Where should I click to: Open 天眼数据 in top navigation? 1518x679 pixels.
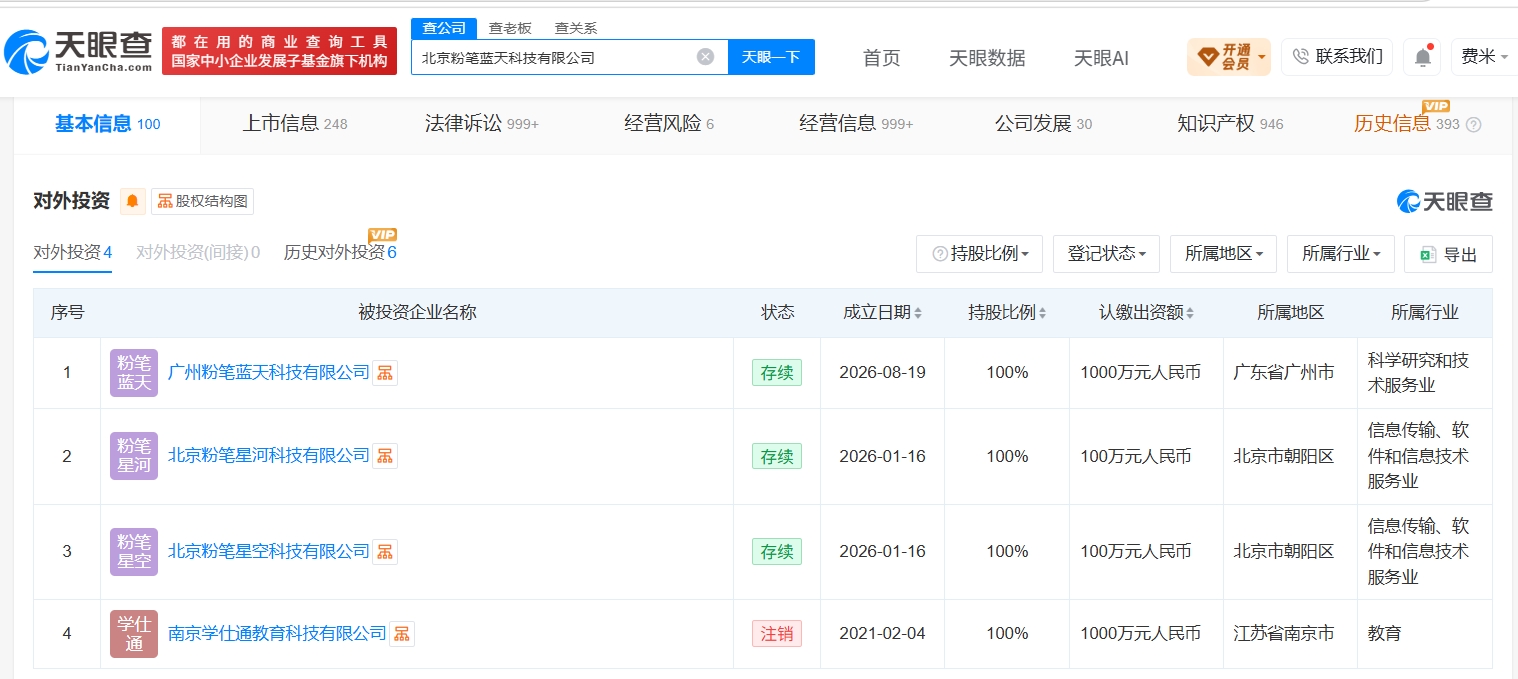coord(987,58)
